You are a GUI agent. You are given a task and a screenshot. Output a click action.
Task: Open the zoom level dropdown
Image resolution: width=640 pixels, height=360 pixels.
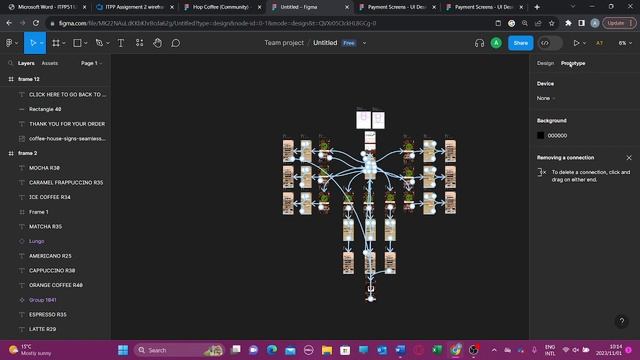pyautogui.click(x=625, y=43)
